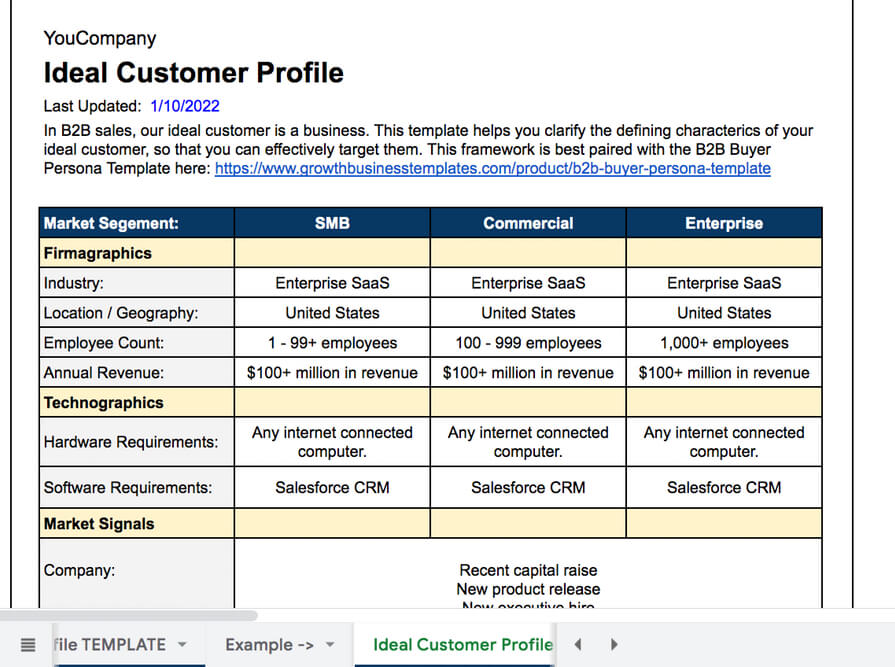Image resolution: width=895 pixels, height=667 pixels.
Task: Select the Market Segement header cell
Action: pyautogui.click(x=137, y=223)
